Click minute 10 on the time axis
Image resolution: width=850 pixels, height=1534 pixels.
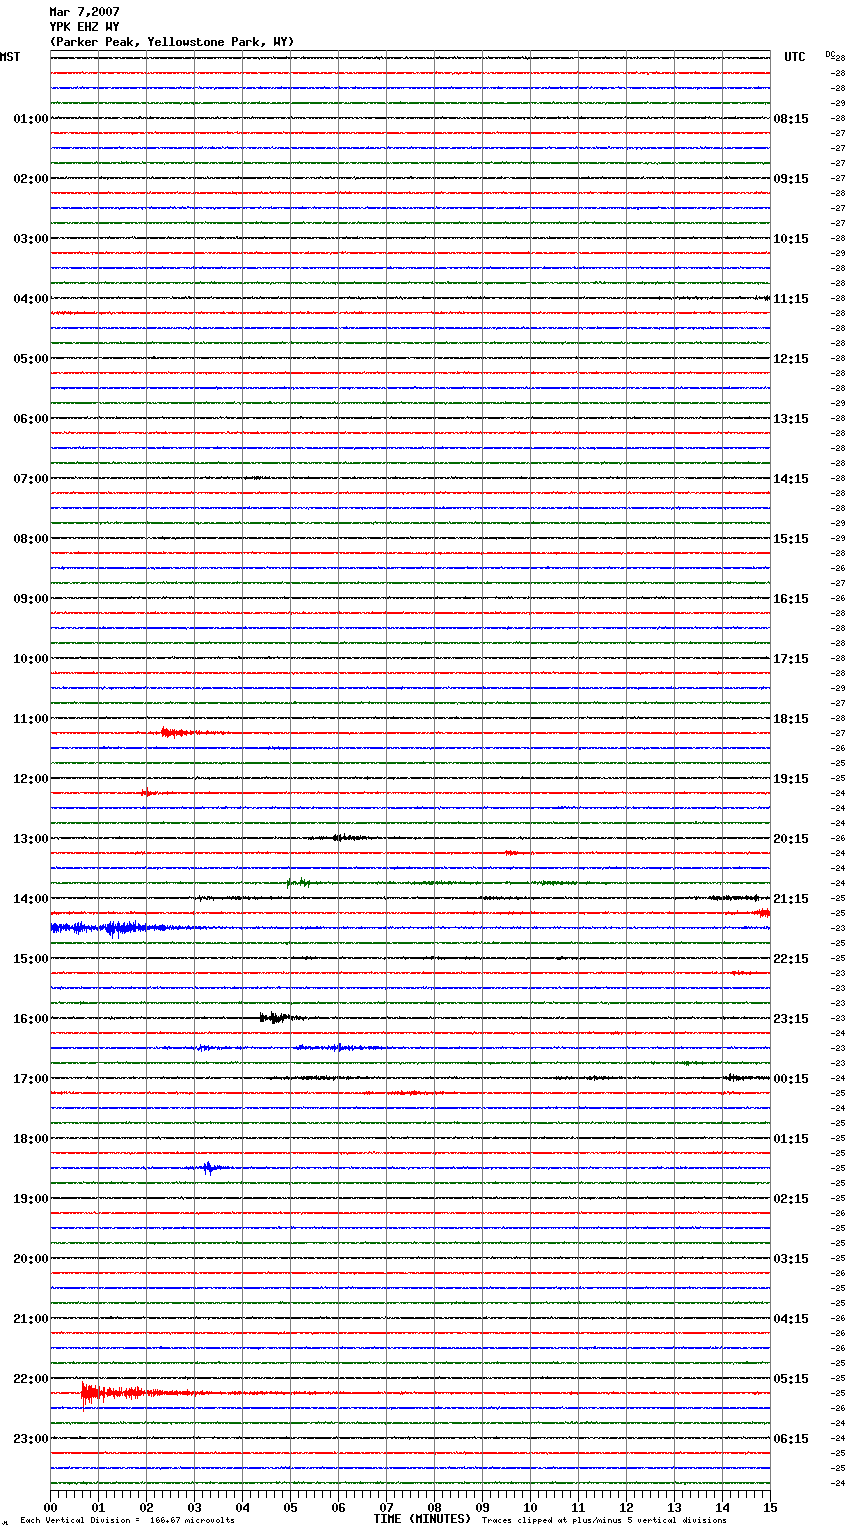tap(530, 1507)
